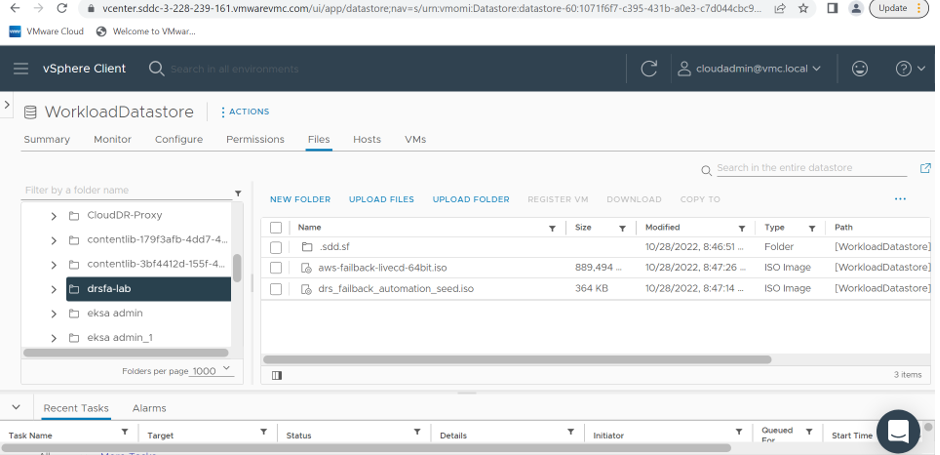This screenshot has height=455, width=940.
Task: Click browser forward arrow
Action: (38, 8)
